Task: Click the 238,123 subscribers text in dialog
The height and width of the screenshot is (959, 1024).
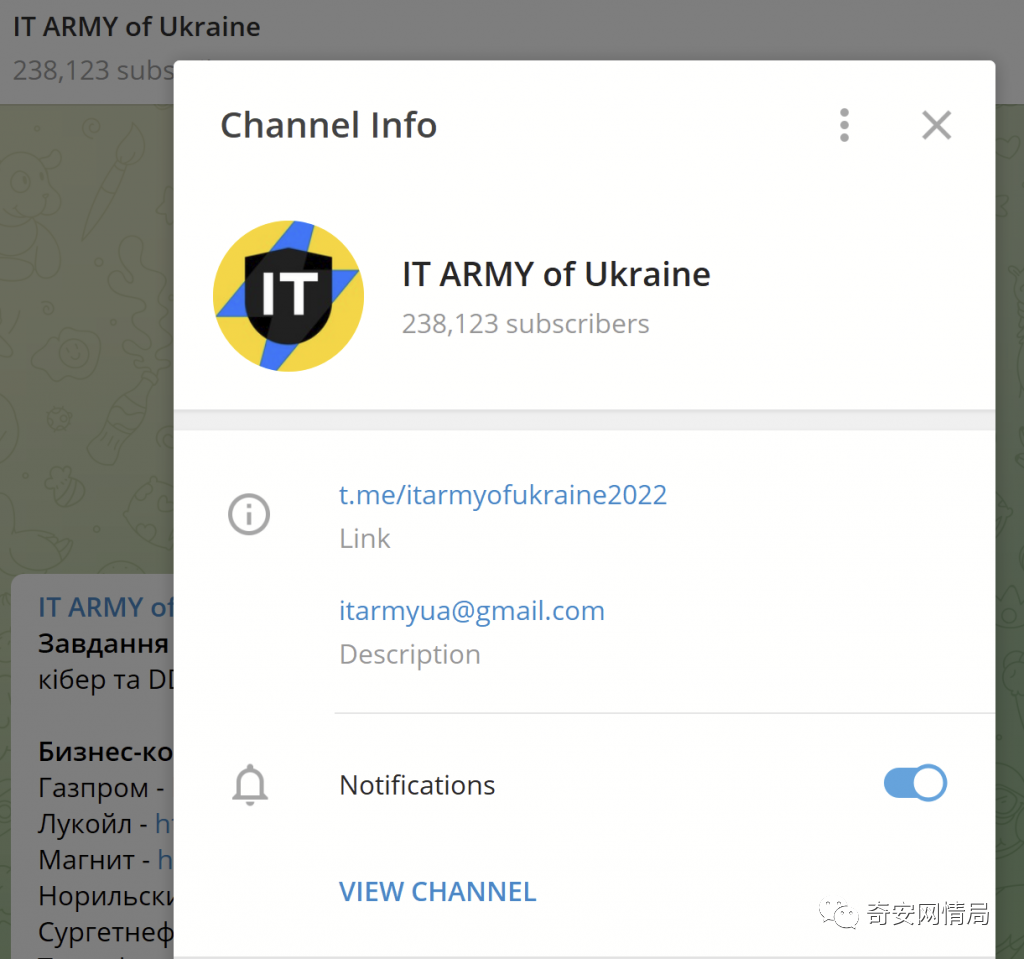Action: pyautogui.click(x=525, y=324)
